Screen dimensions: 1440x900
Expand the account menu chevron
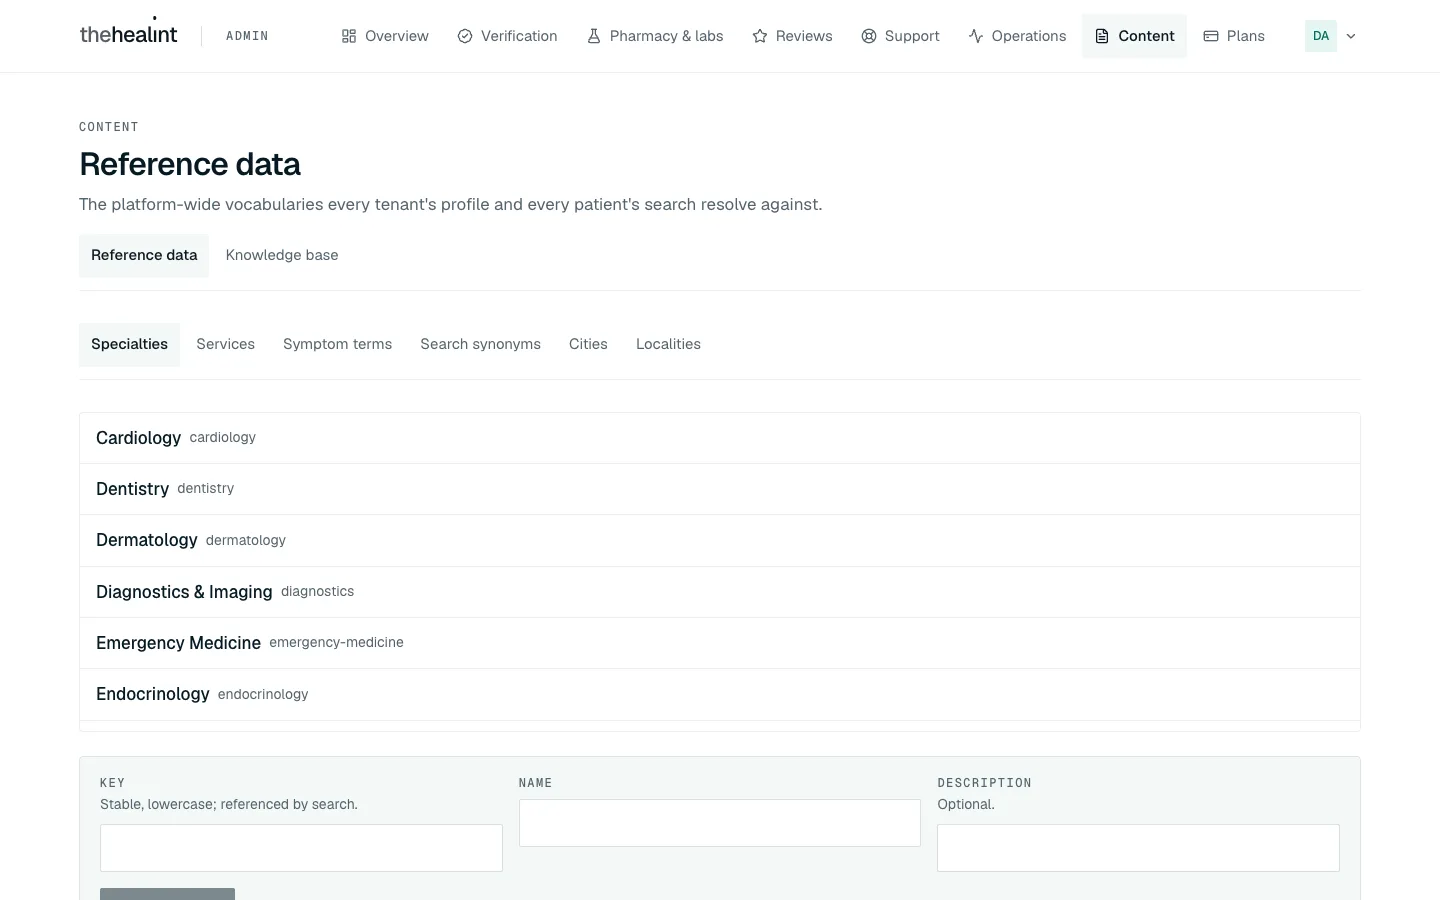tap(1351, 36)
